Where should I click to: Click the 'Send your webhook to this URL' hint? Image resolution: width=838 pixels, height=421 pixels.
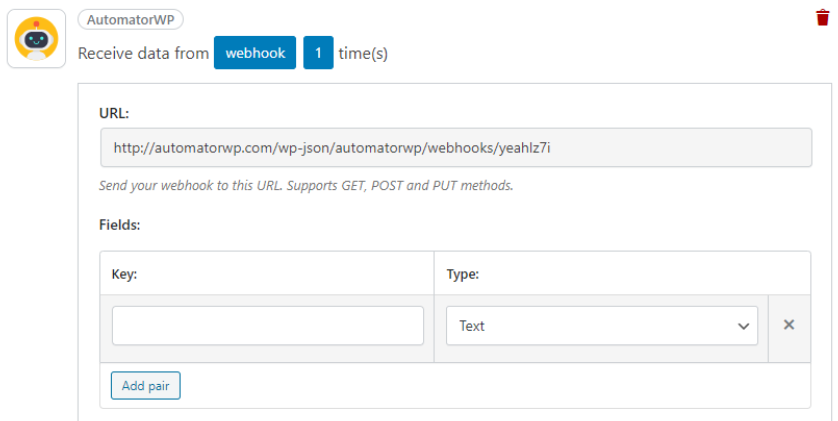306,185
